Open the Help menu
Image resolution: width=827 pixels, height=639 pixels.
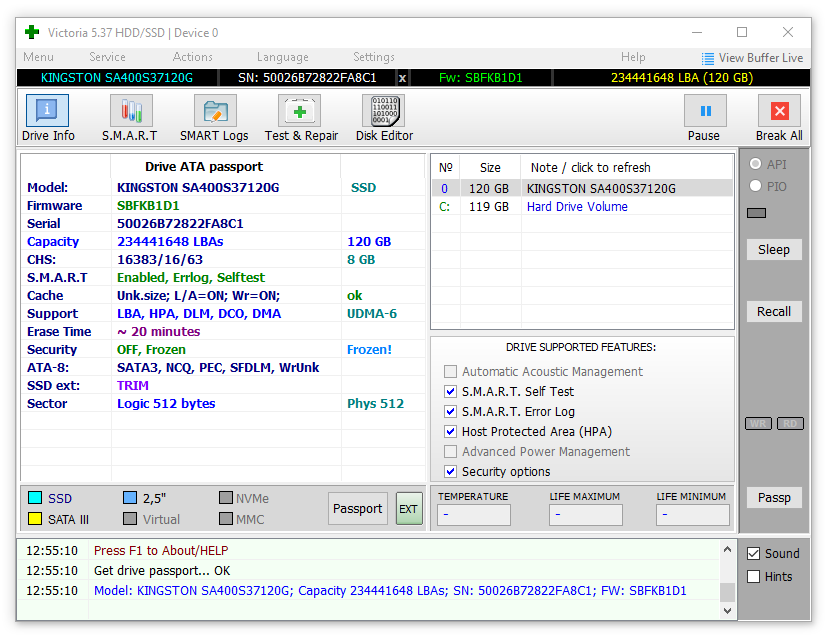(633, 57)
